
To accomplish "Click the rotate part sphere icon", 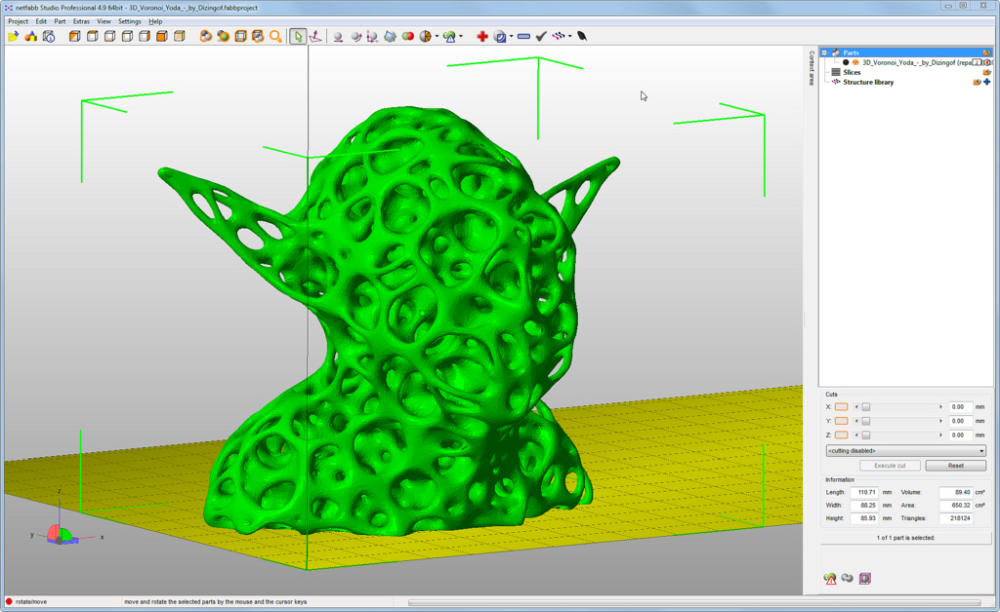I will click(356, 37).
